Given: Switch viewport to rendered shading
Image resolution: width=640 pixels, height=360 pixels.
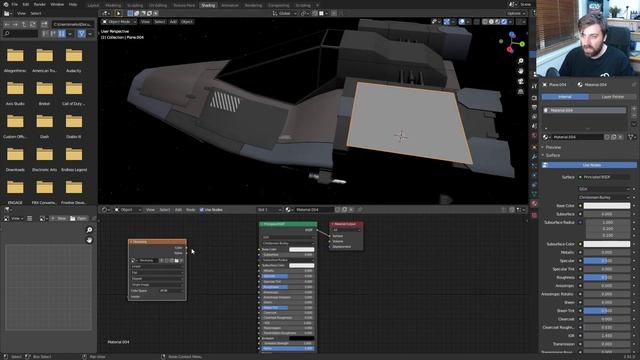Looking at the screenshot, I should click(x=504, y=22).
